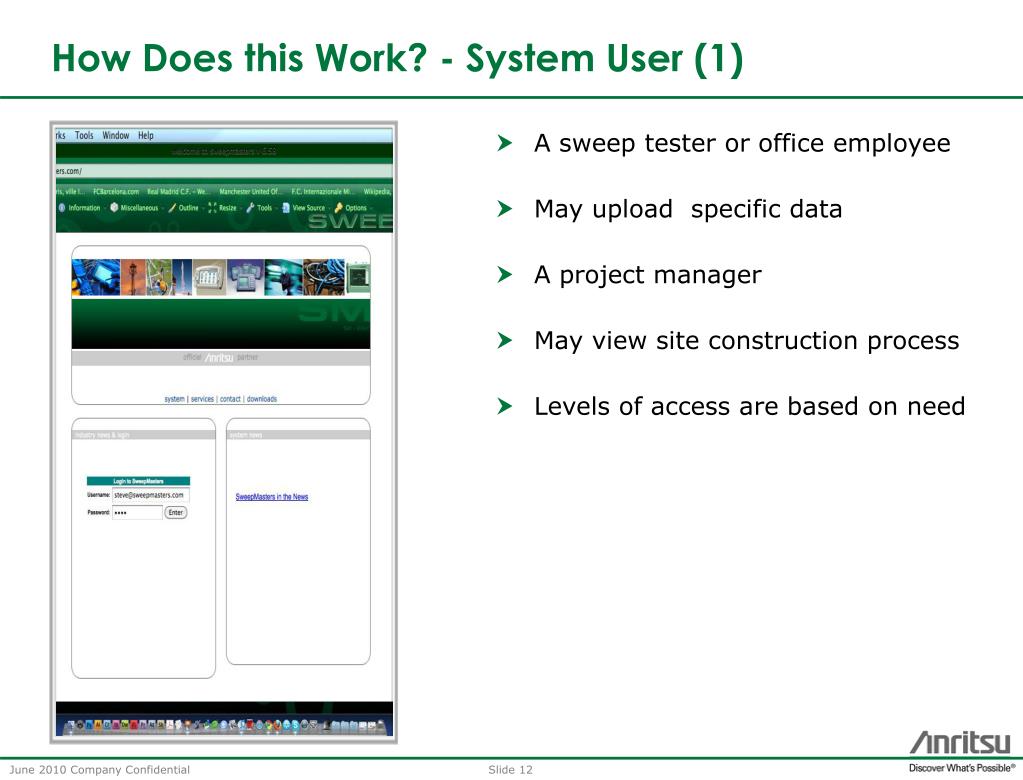The width and height of the screenshot is (1023, 780).
Task: Open the Miscellaneous toolbar dropdown label
Action: click(139, 208)
